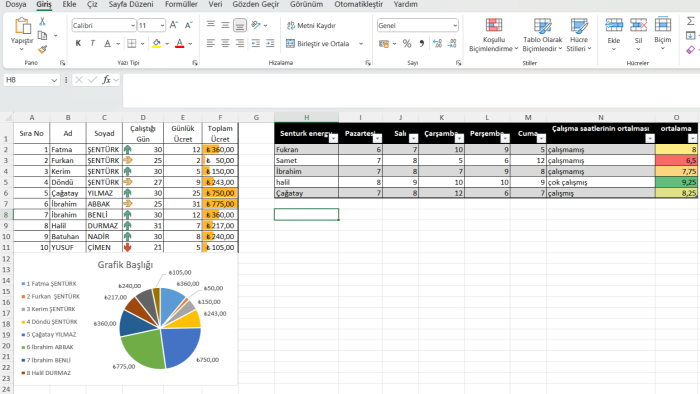This screenshot has width=700, height=394.
Task: Apply red font color A
Action: coord(179,43)
